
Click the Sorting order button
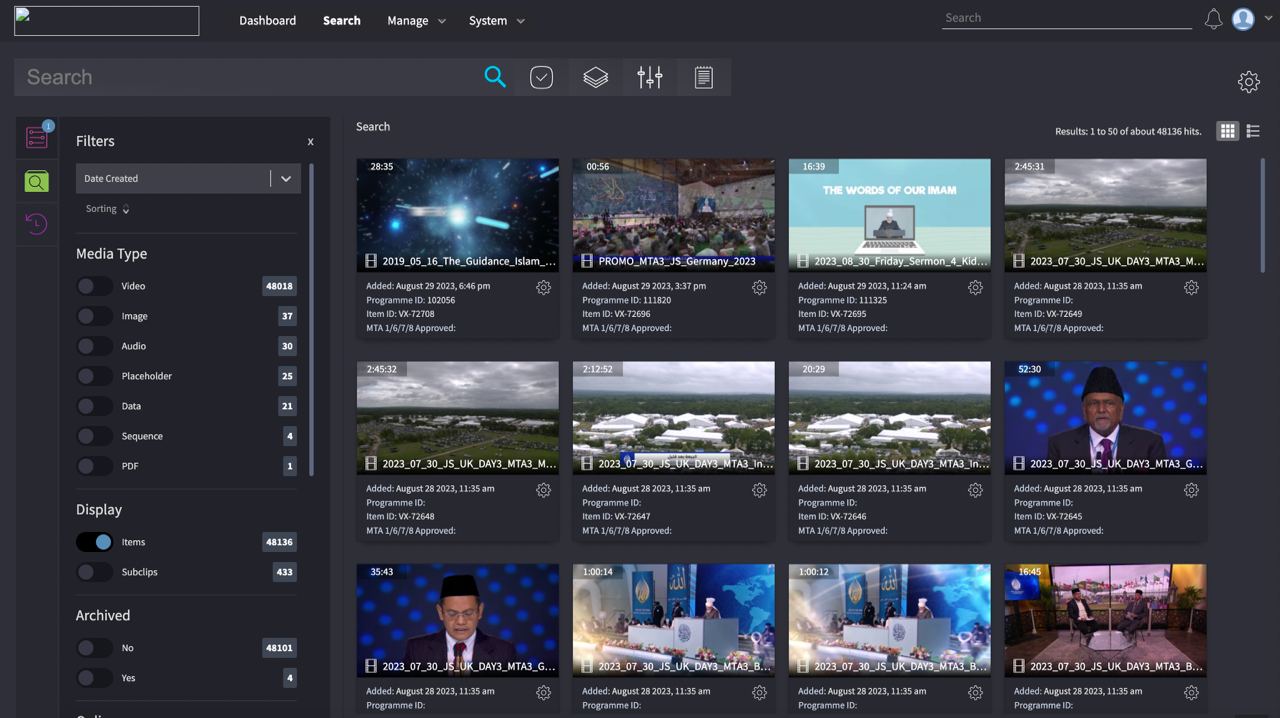(107, 209)
